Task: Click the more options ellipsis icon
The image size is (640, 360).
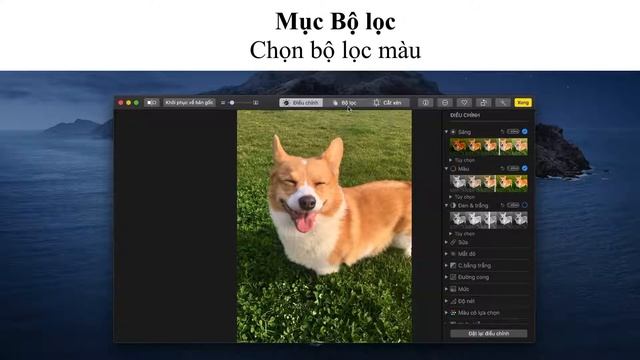Action: tap(445, 103)
